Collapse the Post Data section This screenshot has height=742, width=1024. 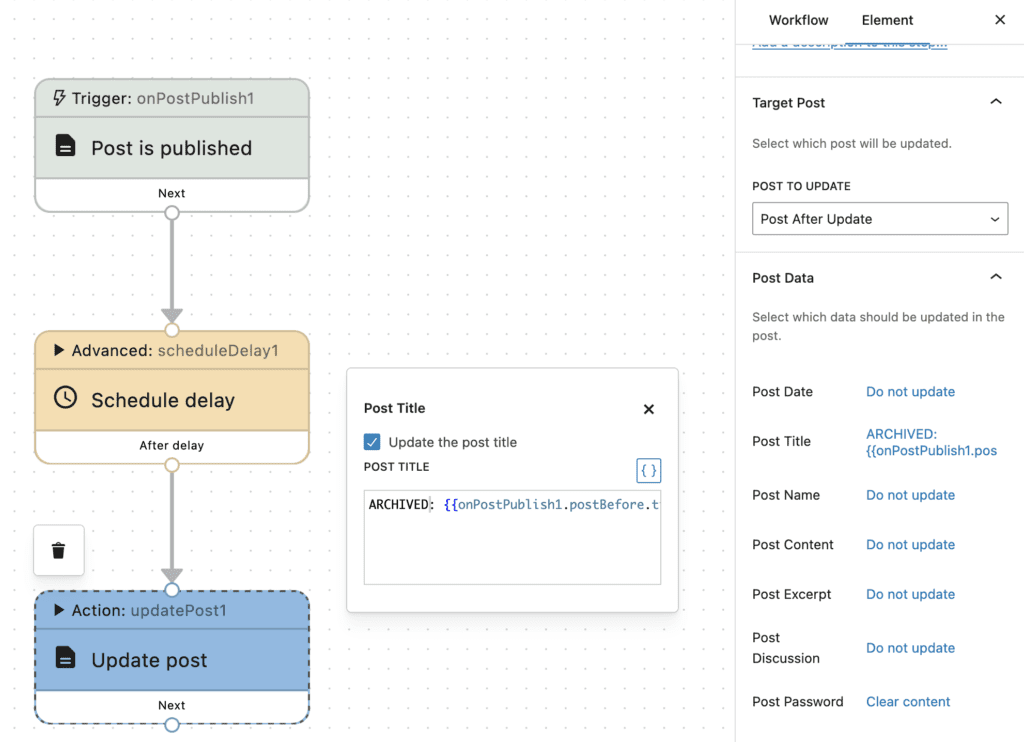pyautogui.click(x=995, y=277)
